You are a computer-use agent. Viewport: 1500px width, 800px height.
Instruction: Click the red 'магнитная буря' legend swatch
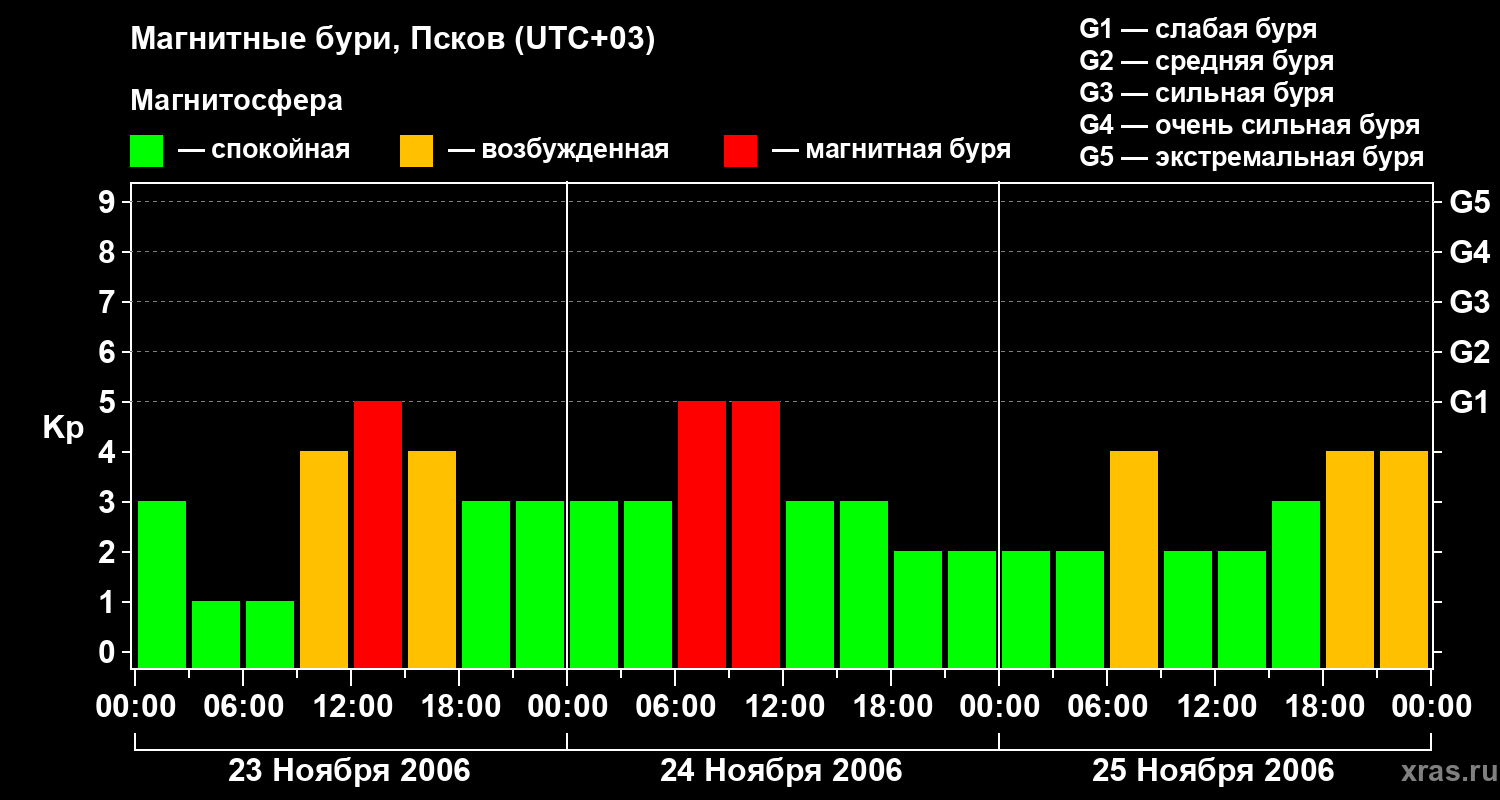coord(740,151)
